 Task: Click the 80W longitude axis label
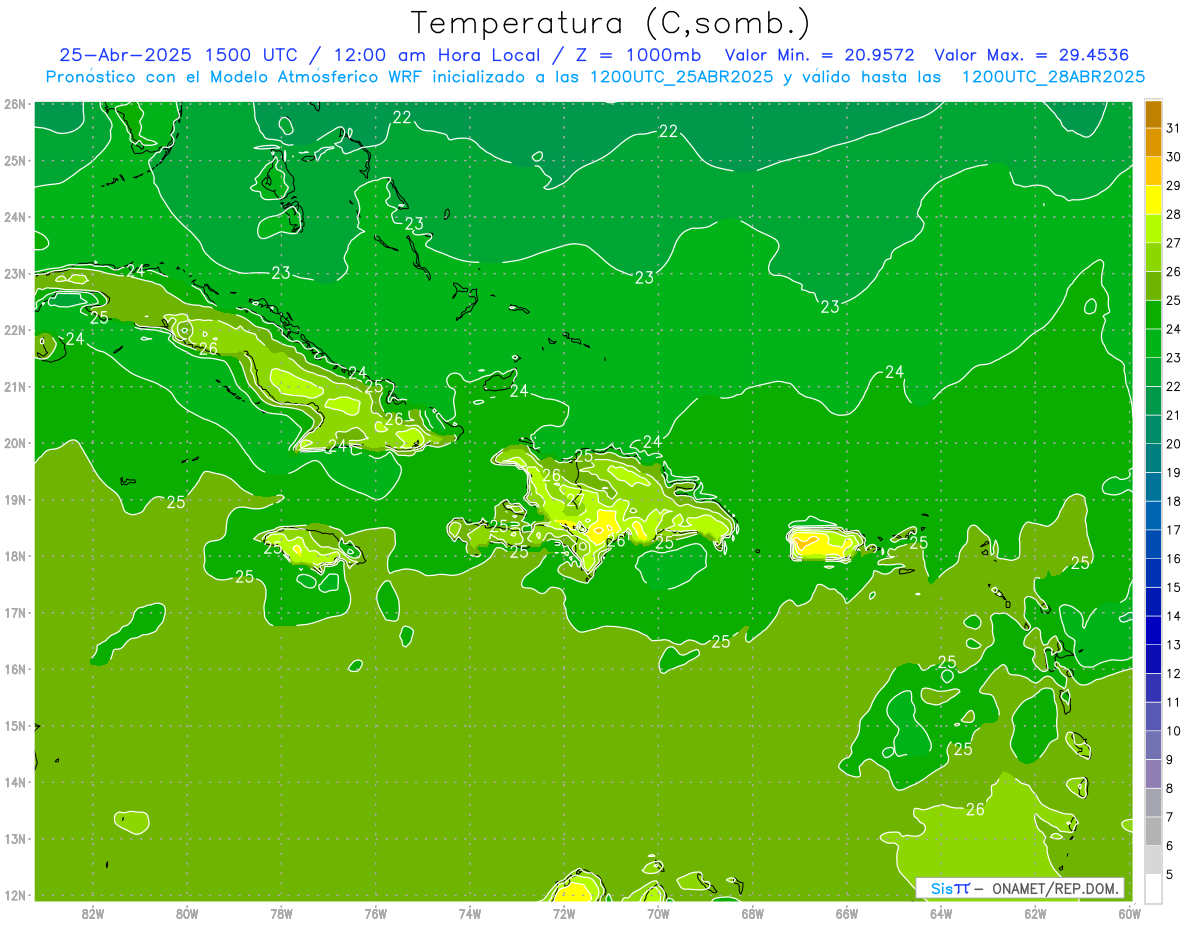pos(186,912)
